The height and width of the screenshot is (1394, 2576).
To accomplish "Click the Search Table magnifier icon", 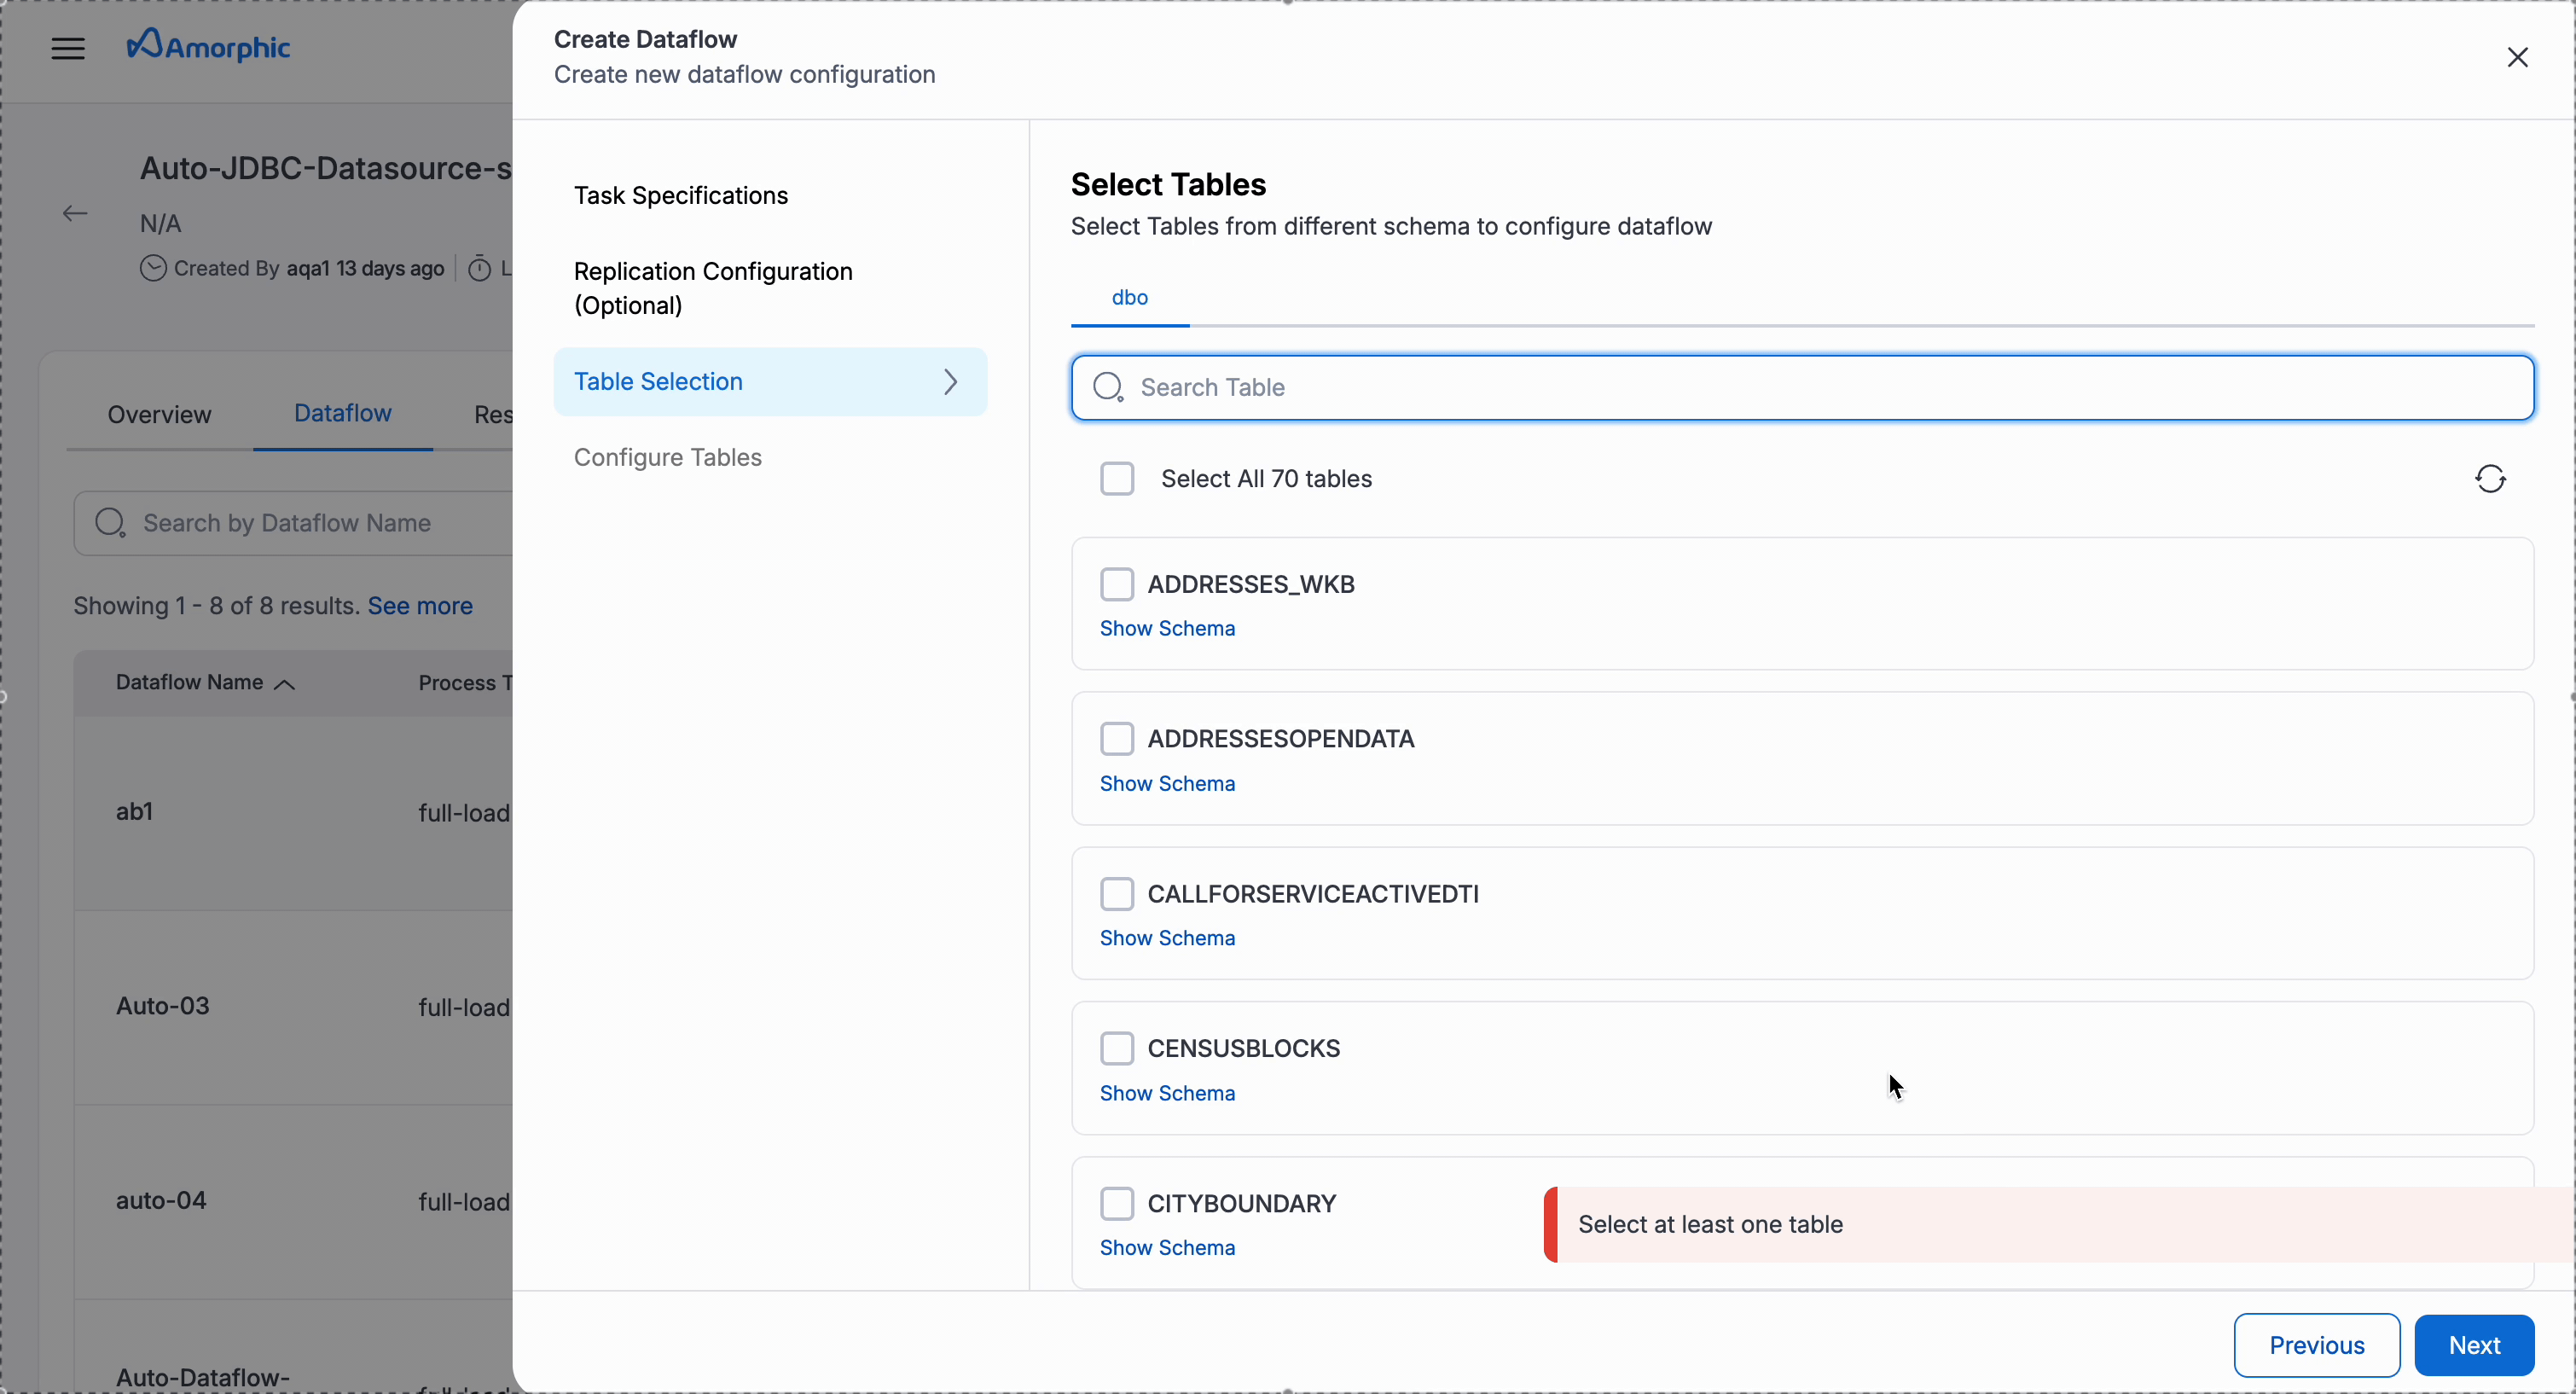I will (x=1108, y=387).
